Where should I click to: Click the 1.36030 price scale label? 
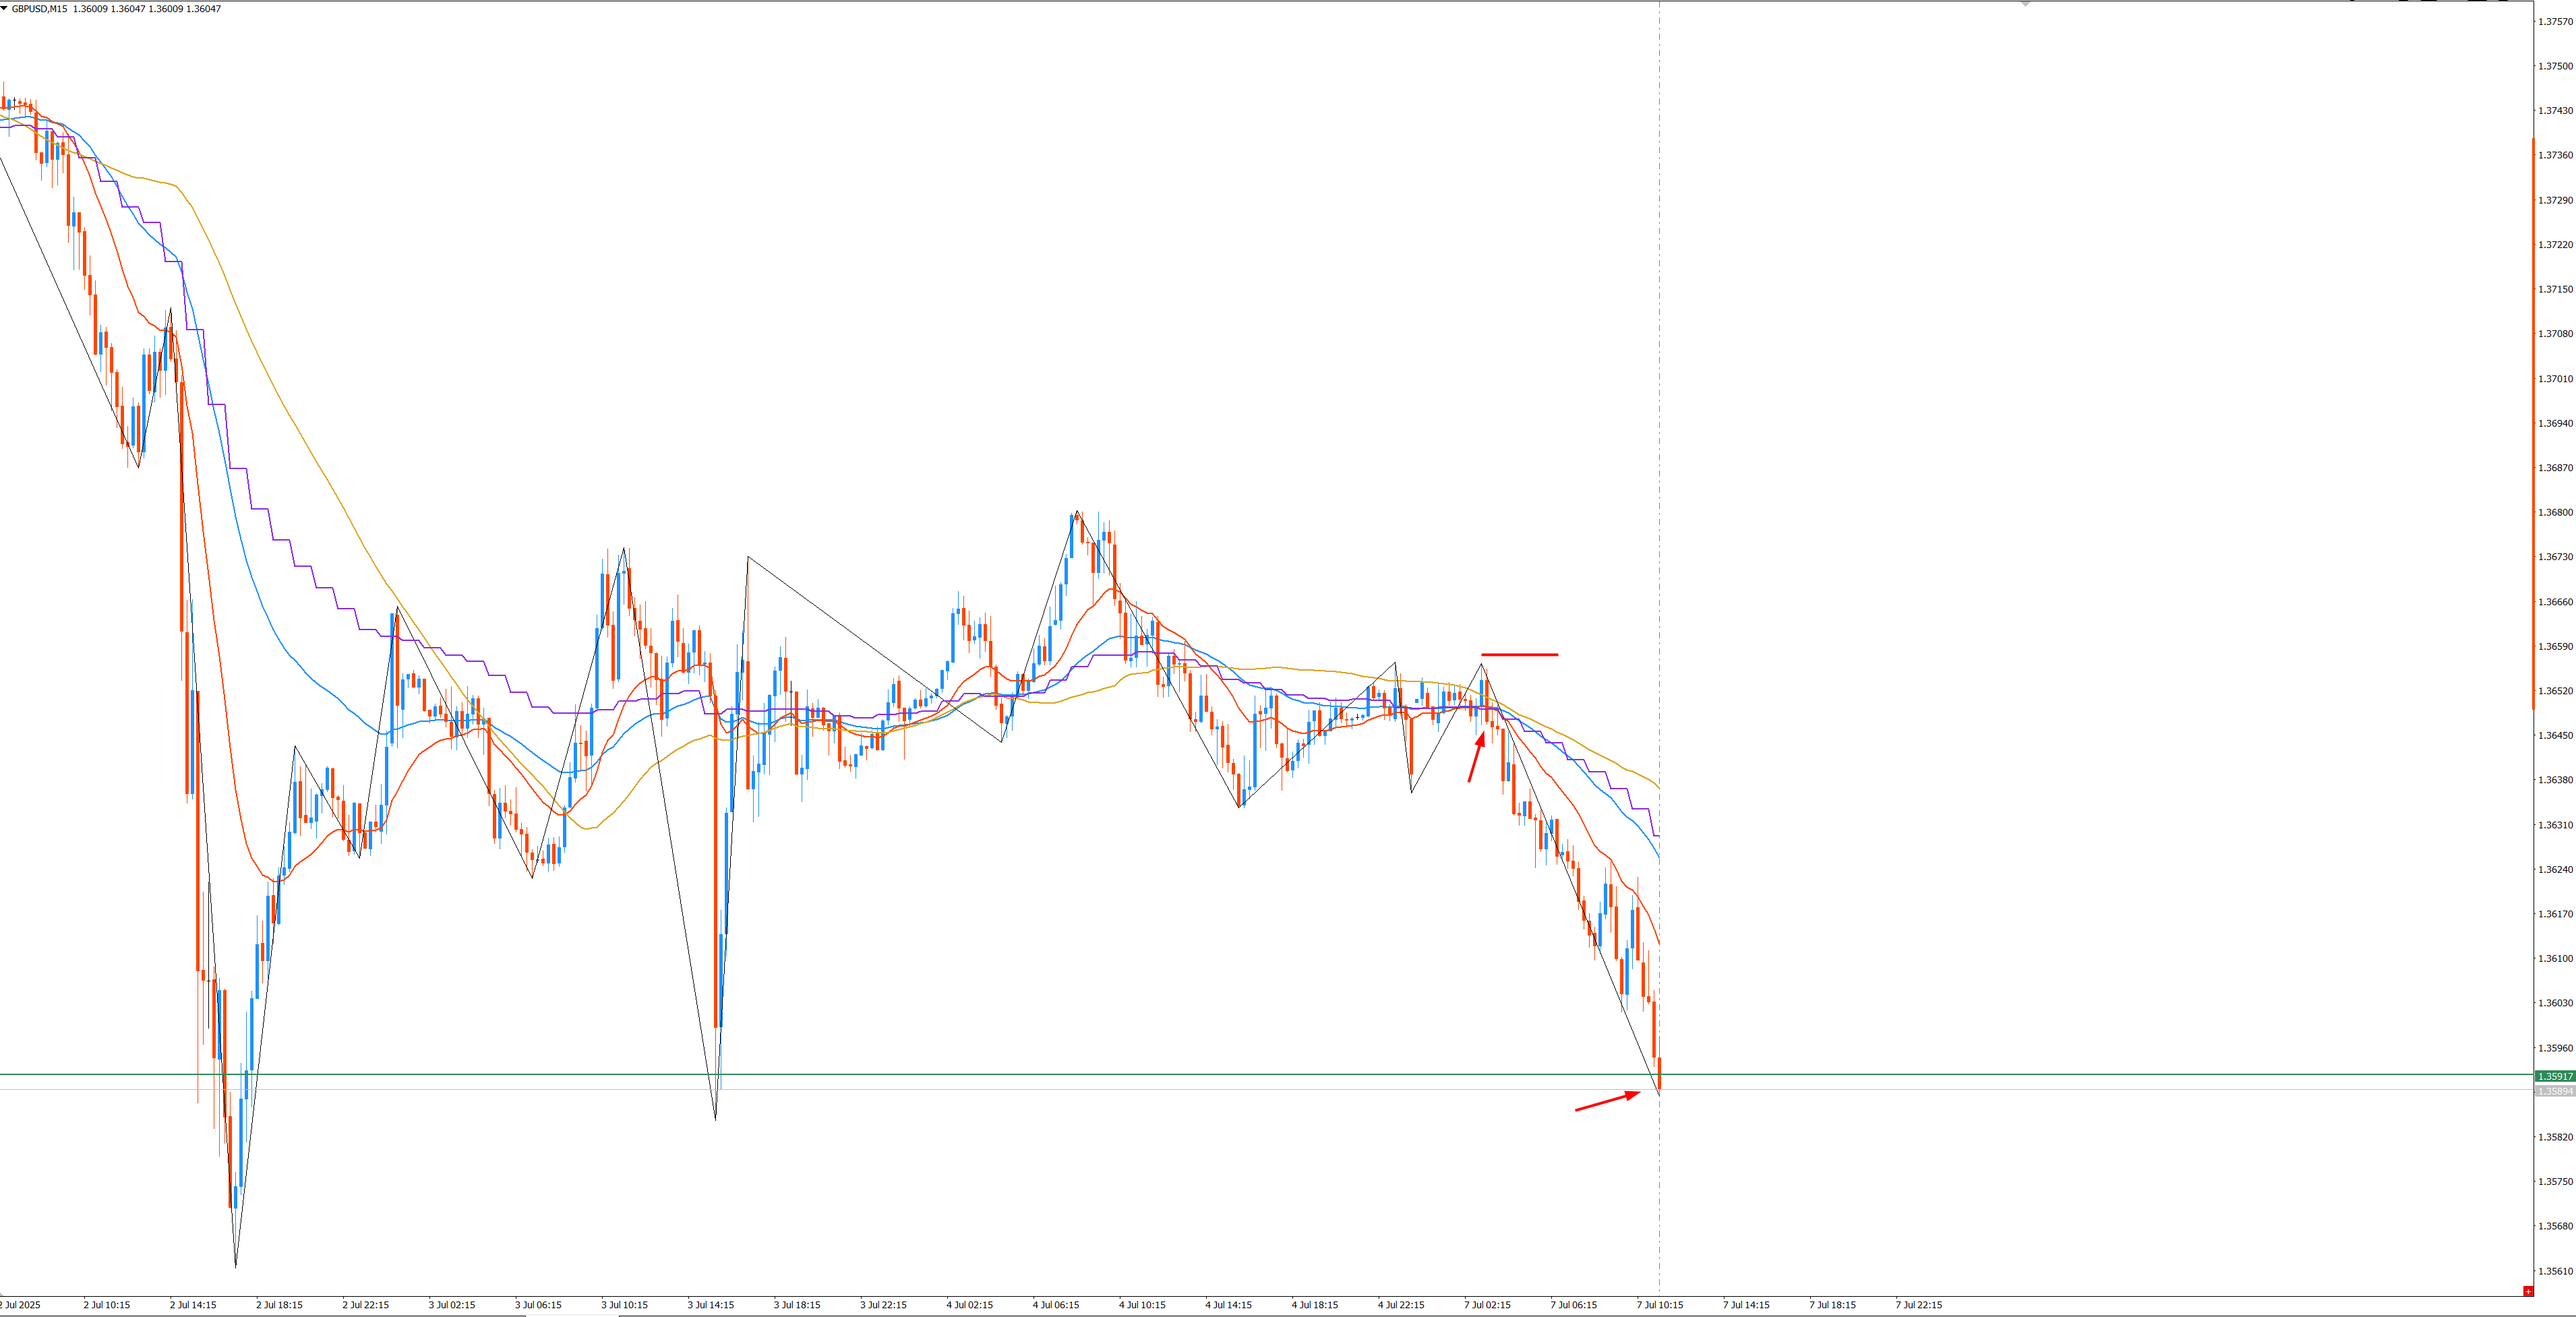[x=2555, y=1002]
